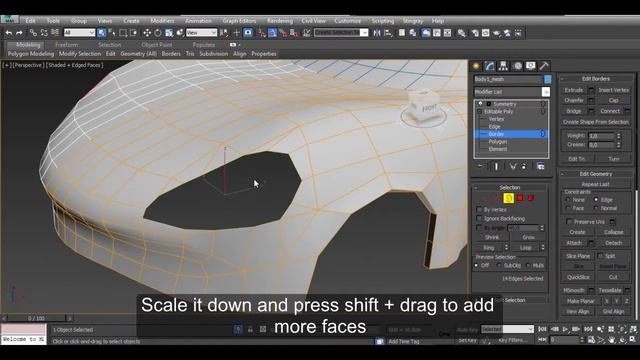The width and height of the screenshot is (640, 360).
Task: Click the Cap button
Action: (613, 100)
